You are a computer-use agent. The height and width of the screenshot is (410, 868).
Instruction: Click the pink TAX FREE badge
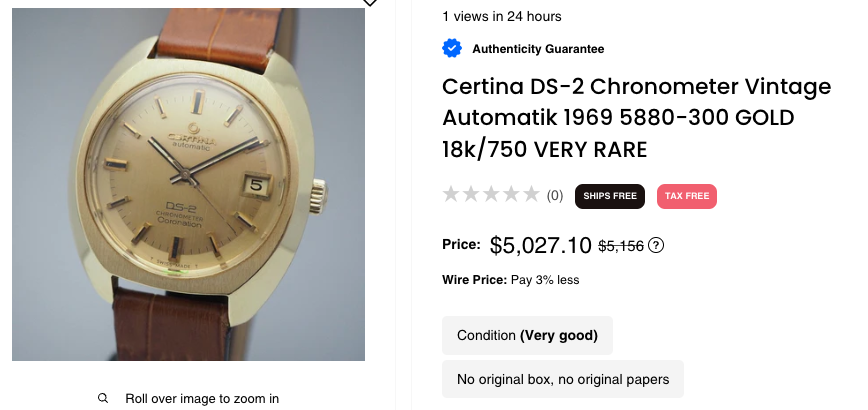686,196
